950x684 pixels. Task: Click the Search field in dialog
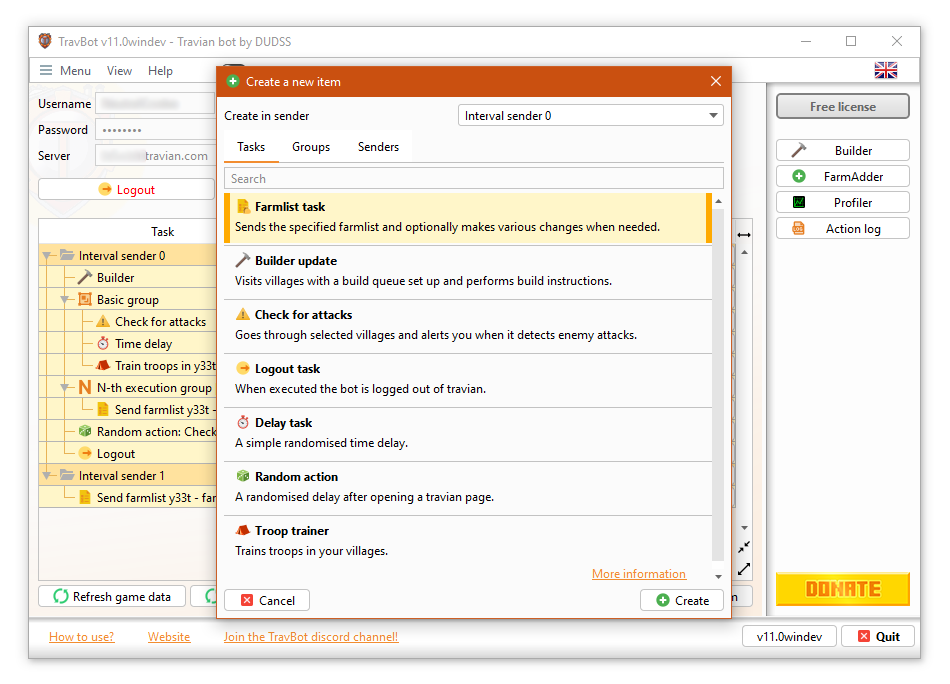(474, 179)
